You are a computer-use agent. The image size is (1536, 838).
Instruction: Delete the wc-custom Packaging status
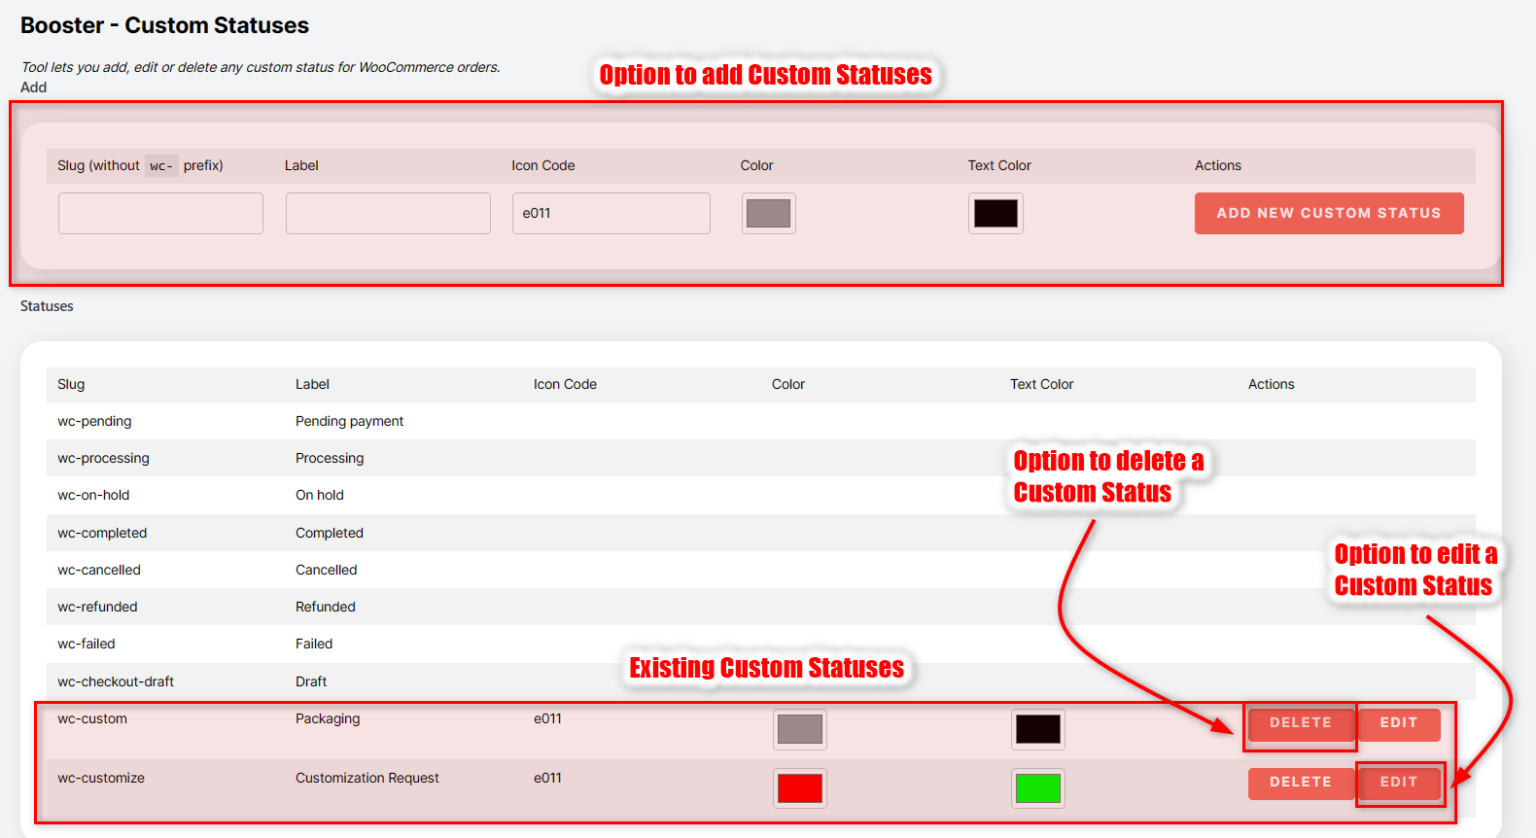click(x=1301, y=723)
